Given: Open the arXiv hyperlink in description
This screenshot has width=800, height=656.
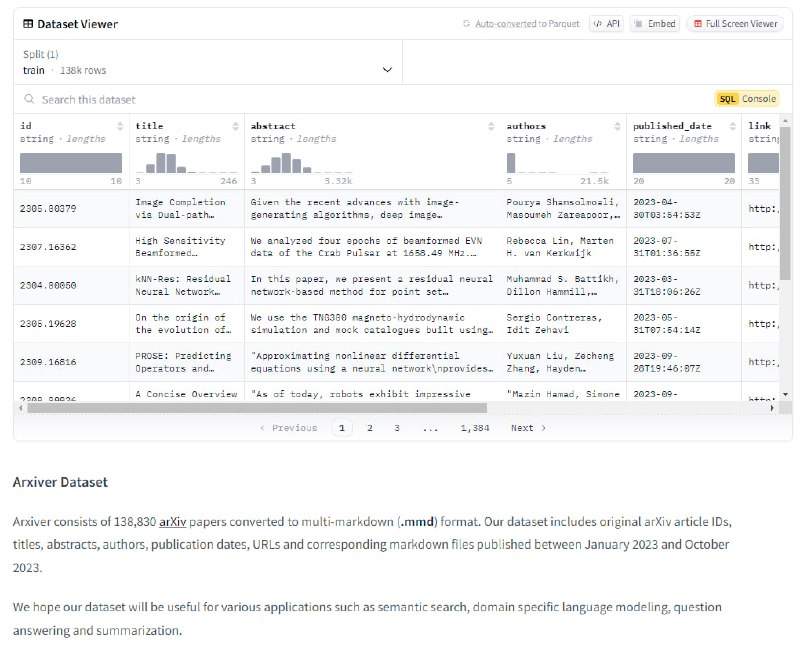Looking at the screenshot, I should click(172, 522).
